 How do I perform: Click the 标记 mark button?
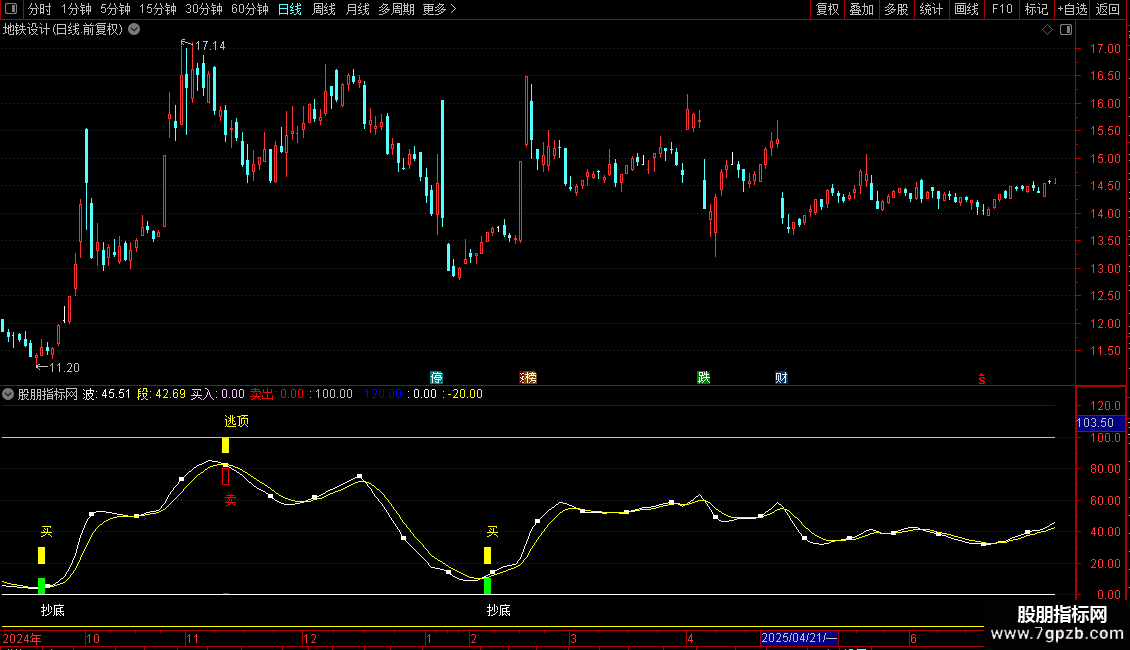point(1036,9)
